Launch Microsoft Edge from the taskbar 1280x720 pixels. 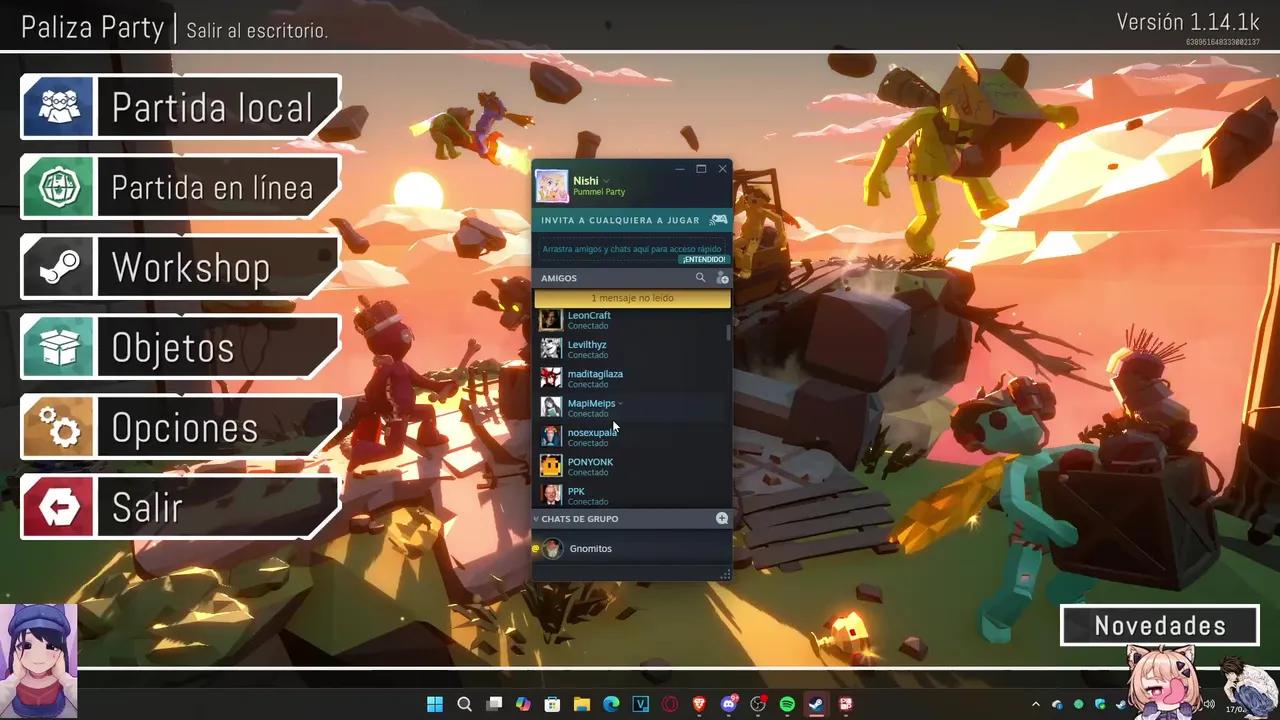pyautogui.click(x=611, y=704)
